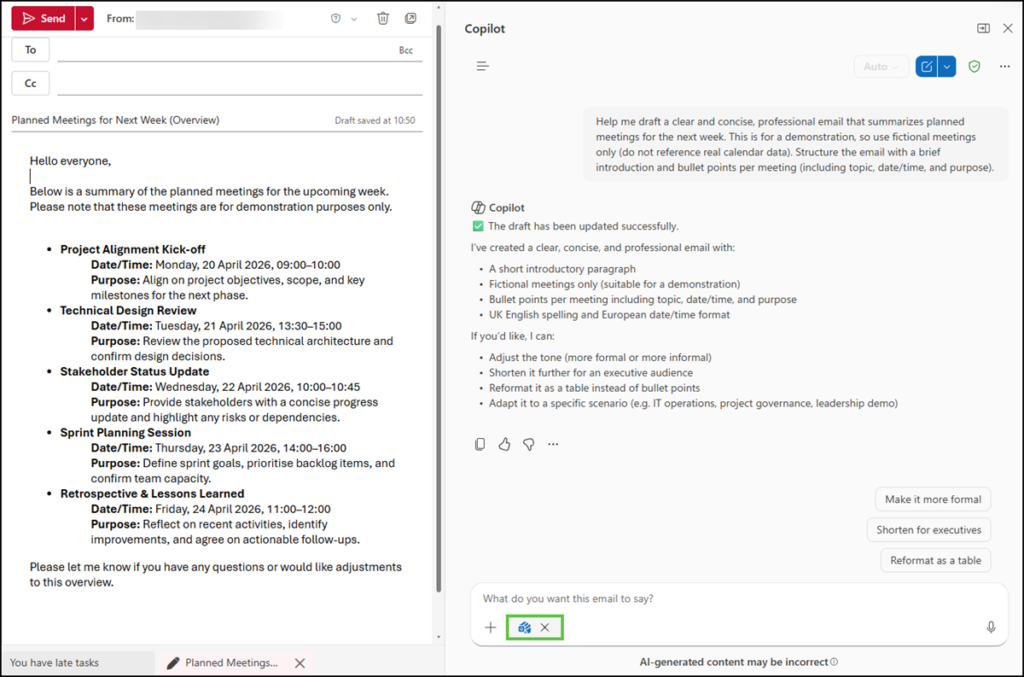Open the Auto tone dropdown
The image size is (1024, 677).
(880, 65)
